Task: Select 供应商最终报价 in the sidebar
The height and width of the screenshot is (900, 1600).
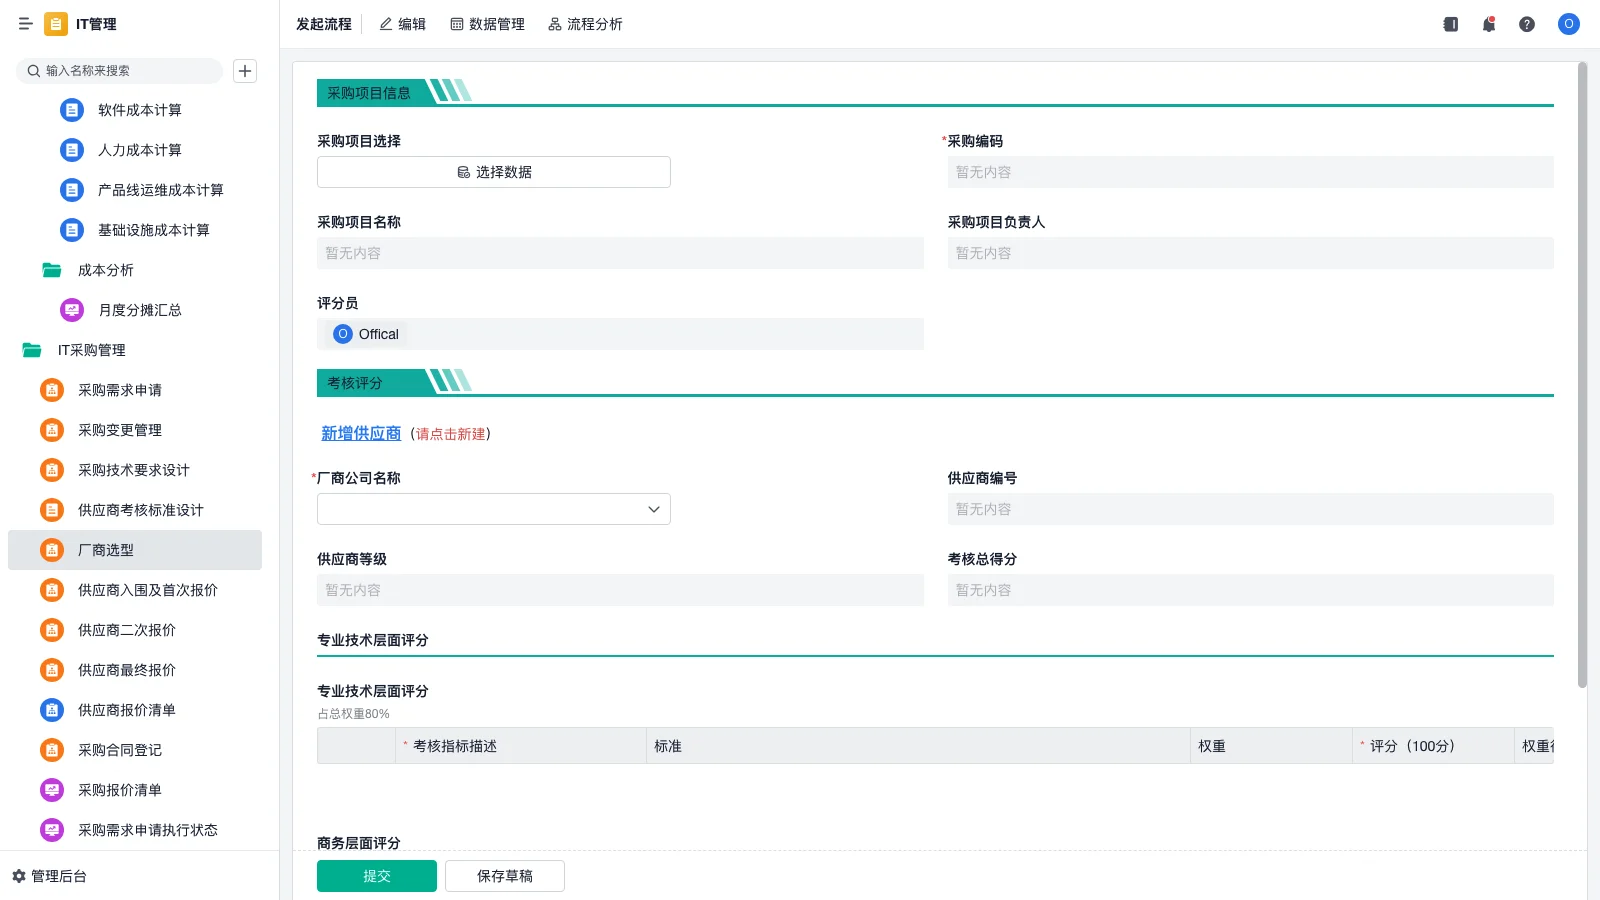Action: point(126,670)
